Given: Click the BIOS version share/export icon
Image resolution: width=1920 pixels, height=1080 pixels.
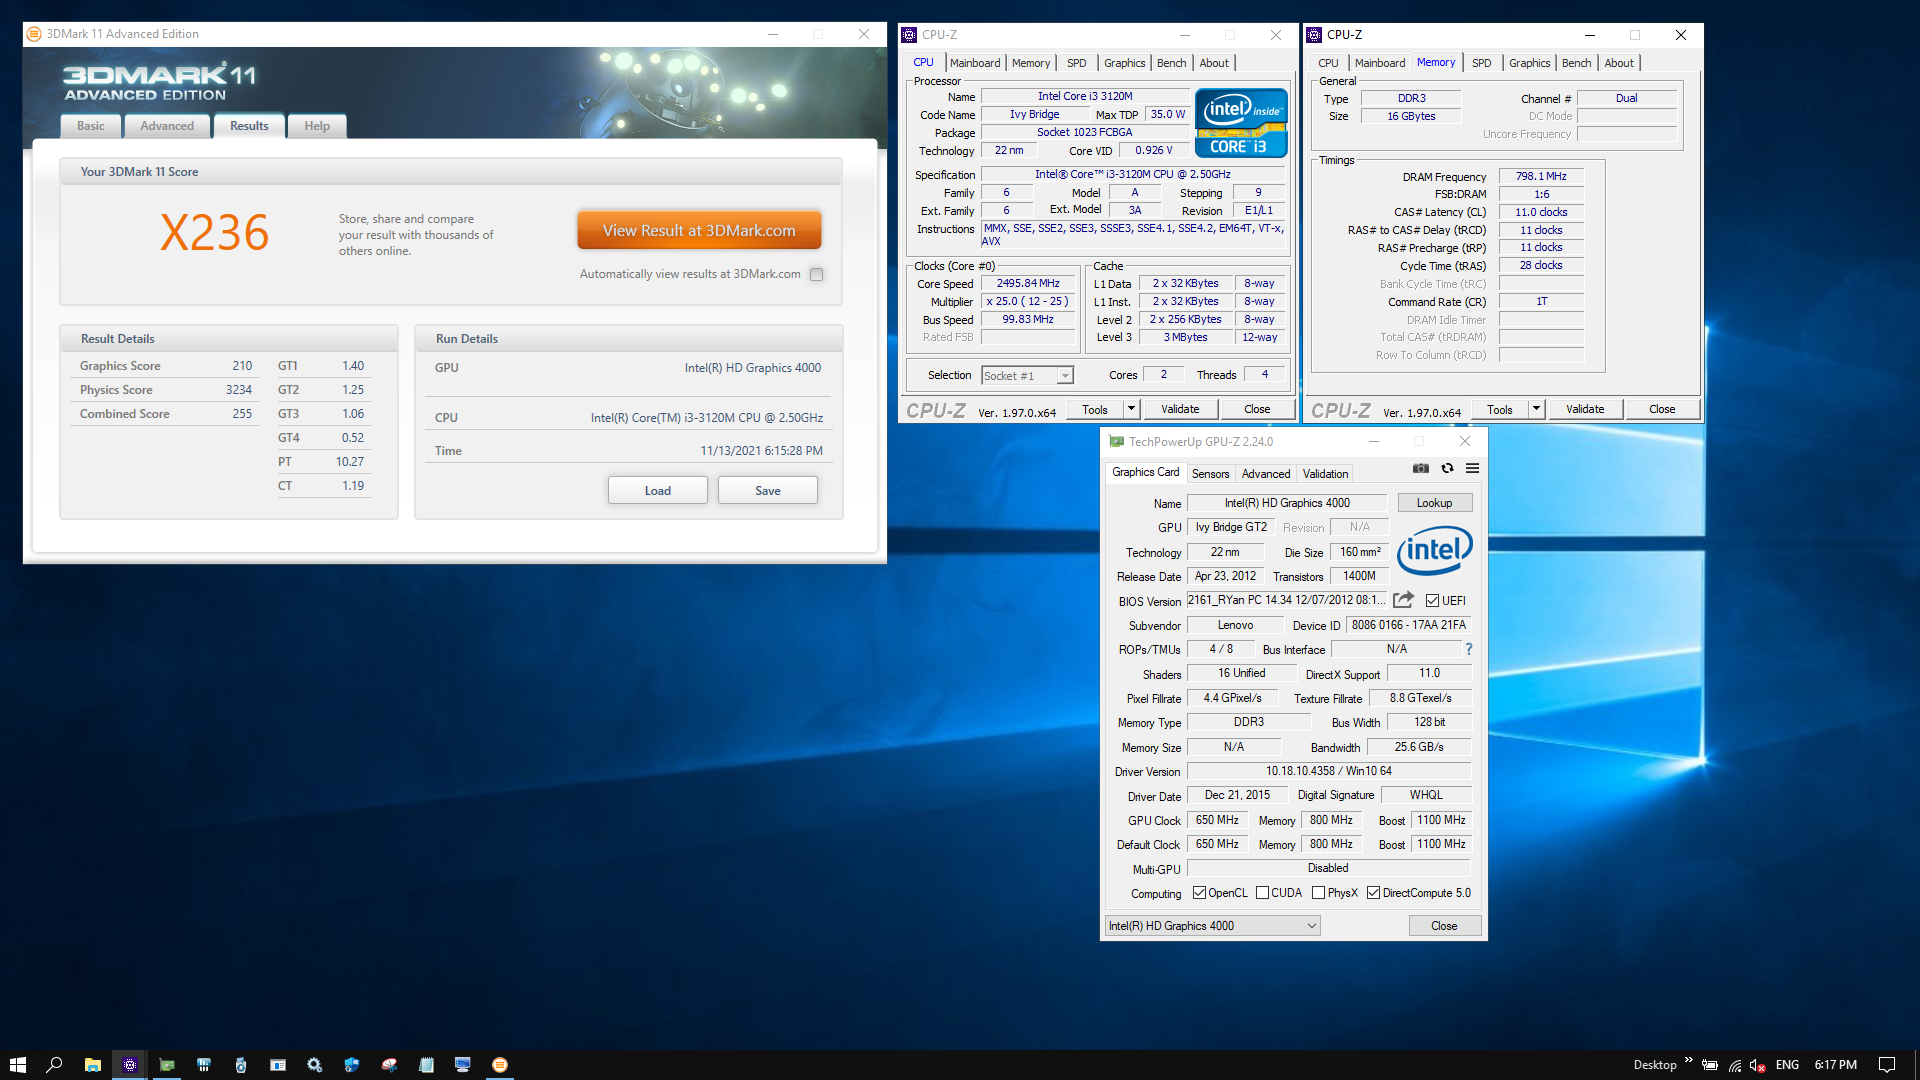Looking at the screenshot, I should coord(1404,600).
